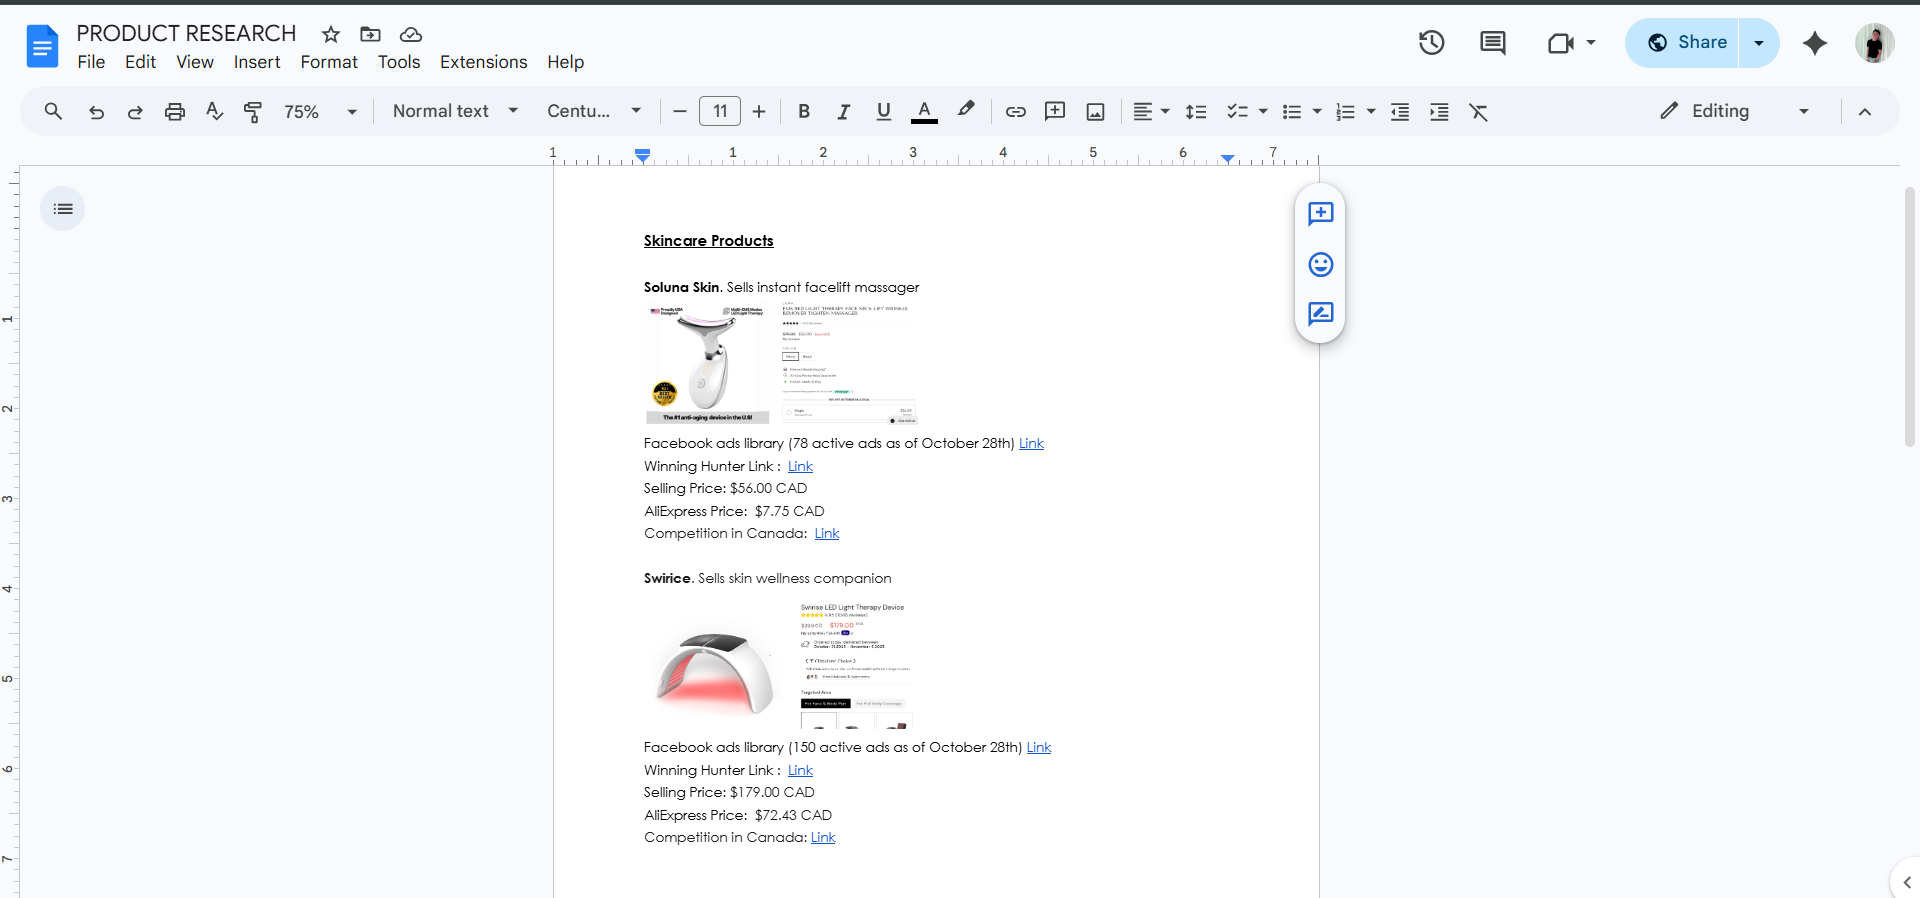Show all comments panel
This screenshot has height=898, width=1920.
pos(1493,42)
